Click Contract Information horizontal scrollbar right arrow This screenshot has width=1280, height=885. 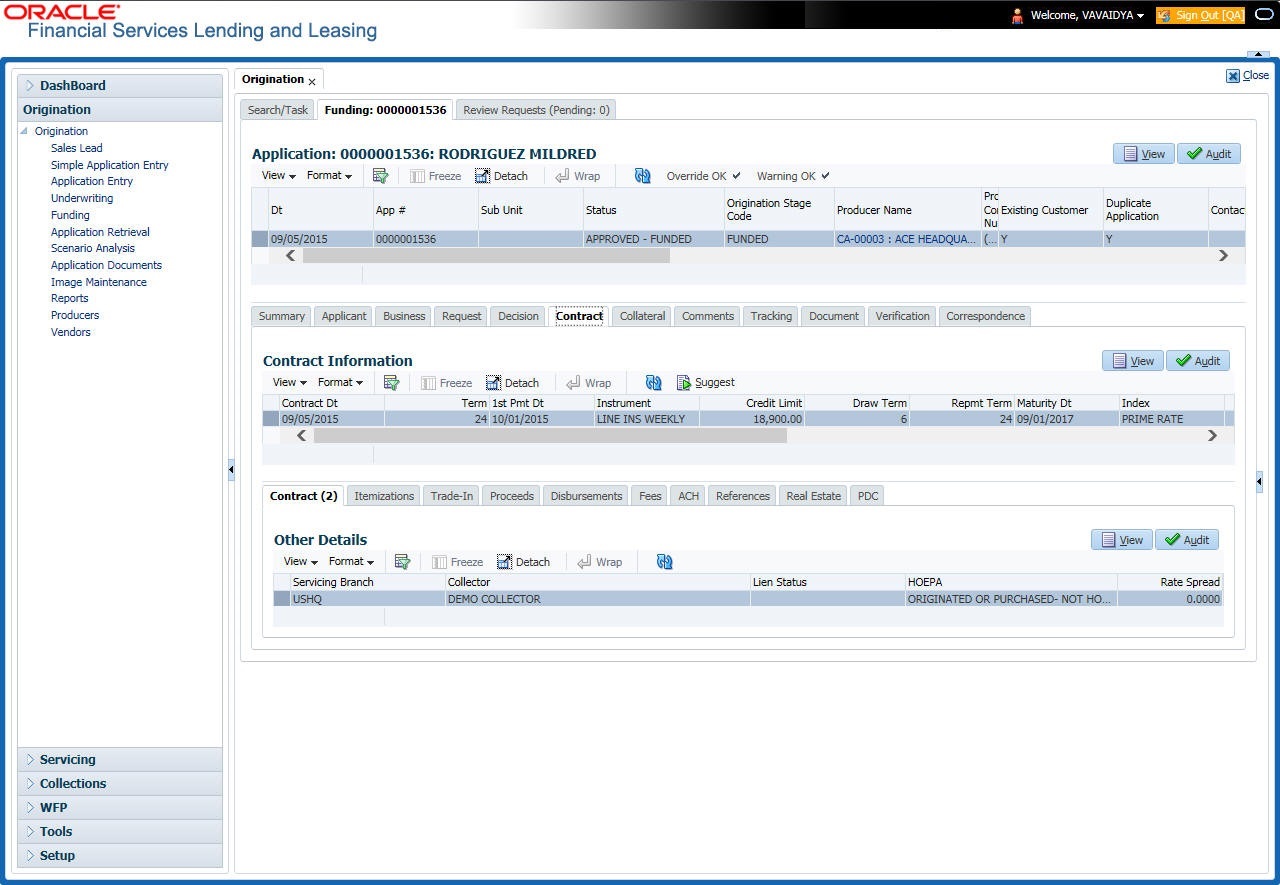point(1212,435)
